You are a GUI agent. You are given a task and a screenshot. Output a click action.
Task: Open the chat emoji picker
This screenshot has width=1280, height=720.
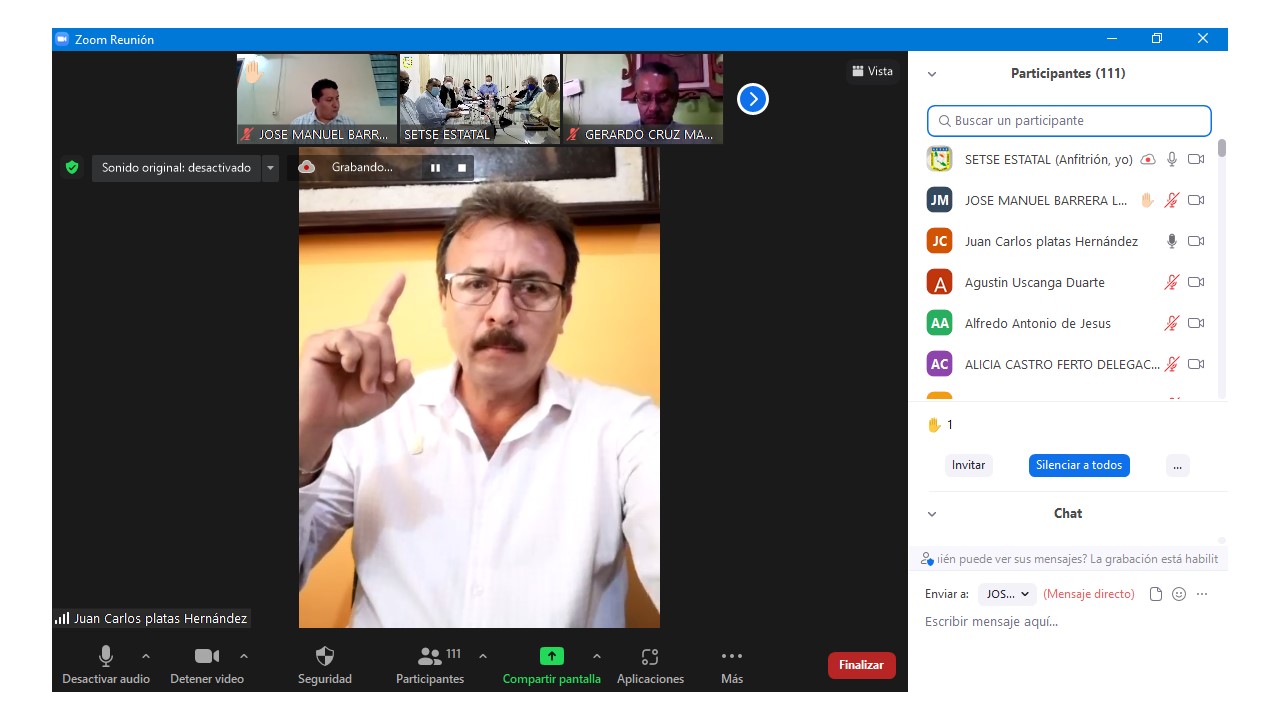(x=1179, y=594)
